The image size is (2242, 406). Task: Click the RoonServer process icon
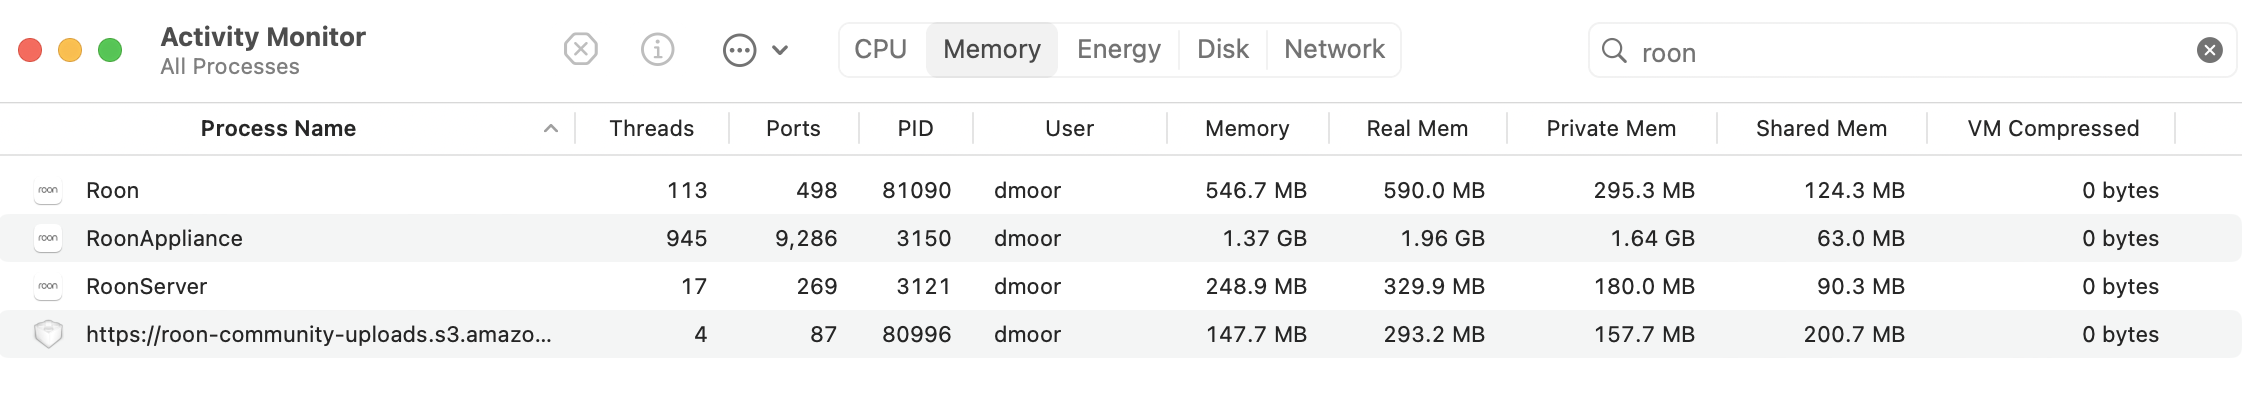48,286
